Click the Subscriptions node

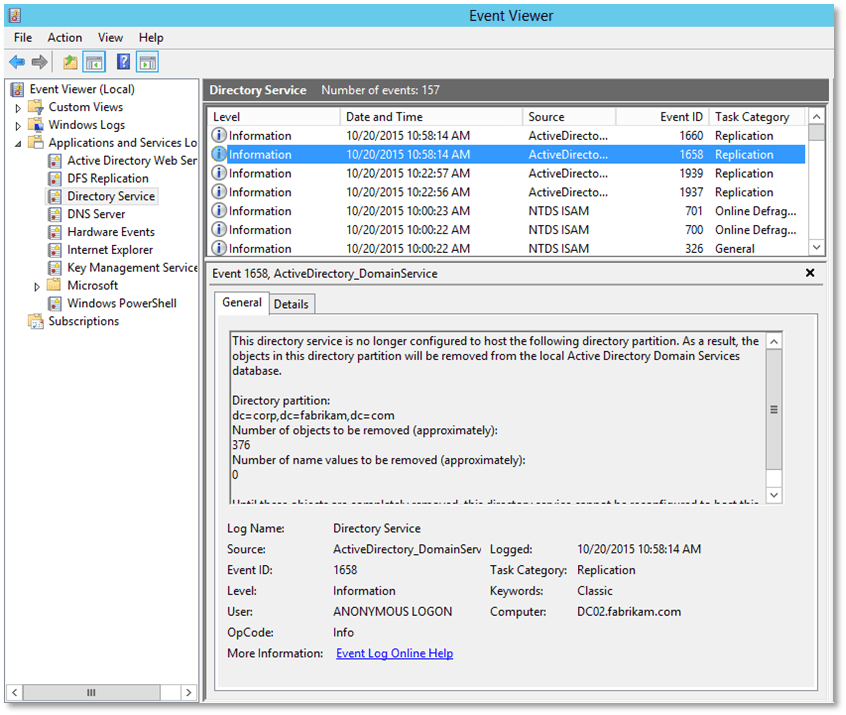[x=83, y=321]
